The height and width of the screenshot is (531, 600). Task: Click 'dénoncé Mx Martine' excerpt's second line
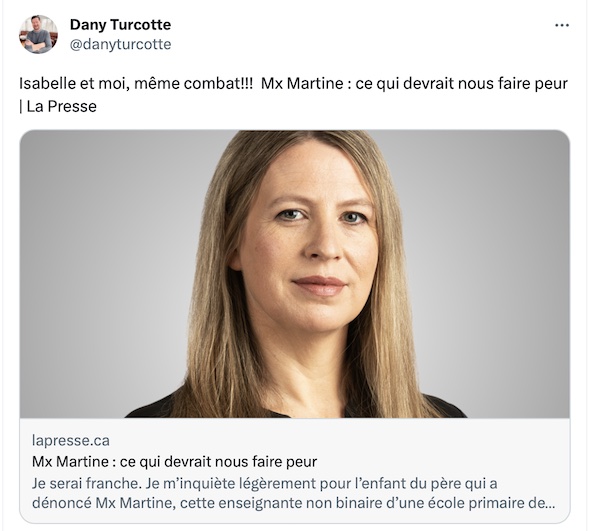(293, 503)
